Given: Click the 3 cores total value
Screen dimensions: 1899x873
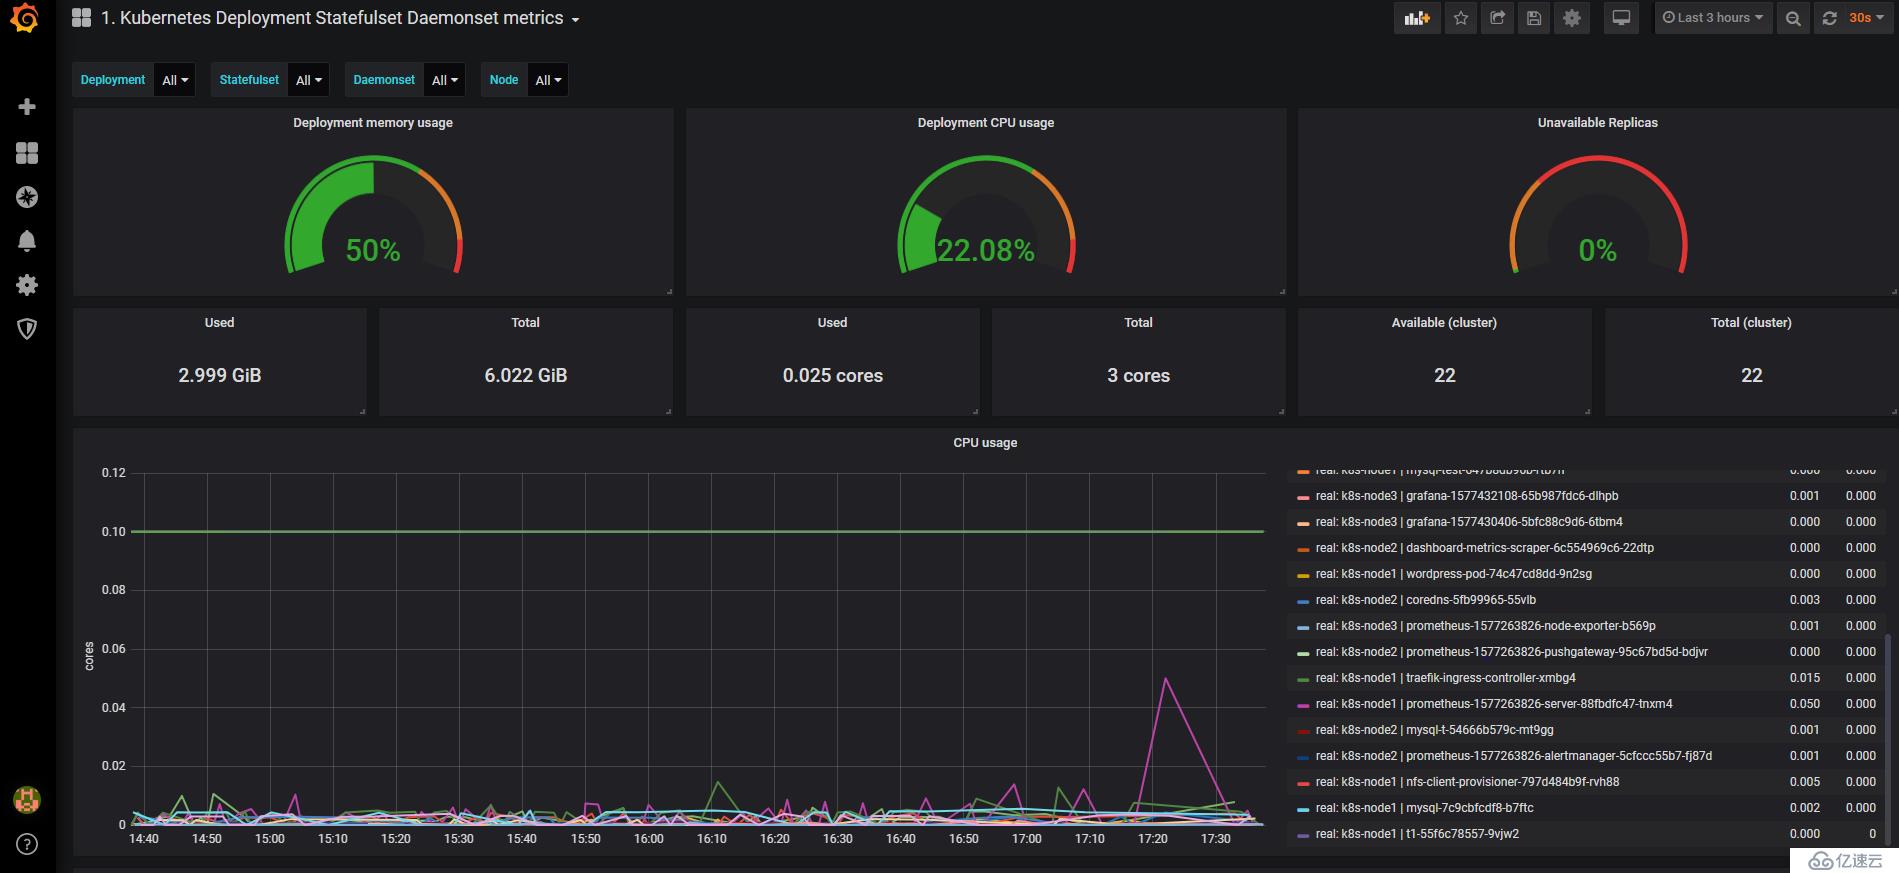Looking at the screenshot, I should (1138, 375).
